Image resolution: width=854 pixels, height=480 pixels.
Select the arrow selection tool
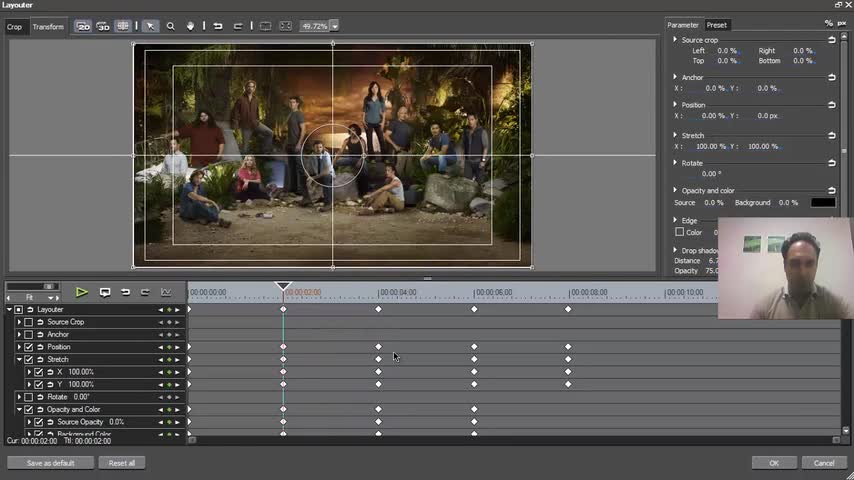click(x=150, y=26)
